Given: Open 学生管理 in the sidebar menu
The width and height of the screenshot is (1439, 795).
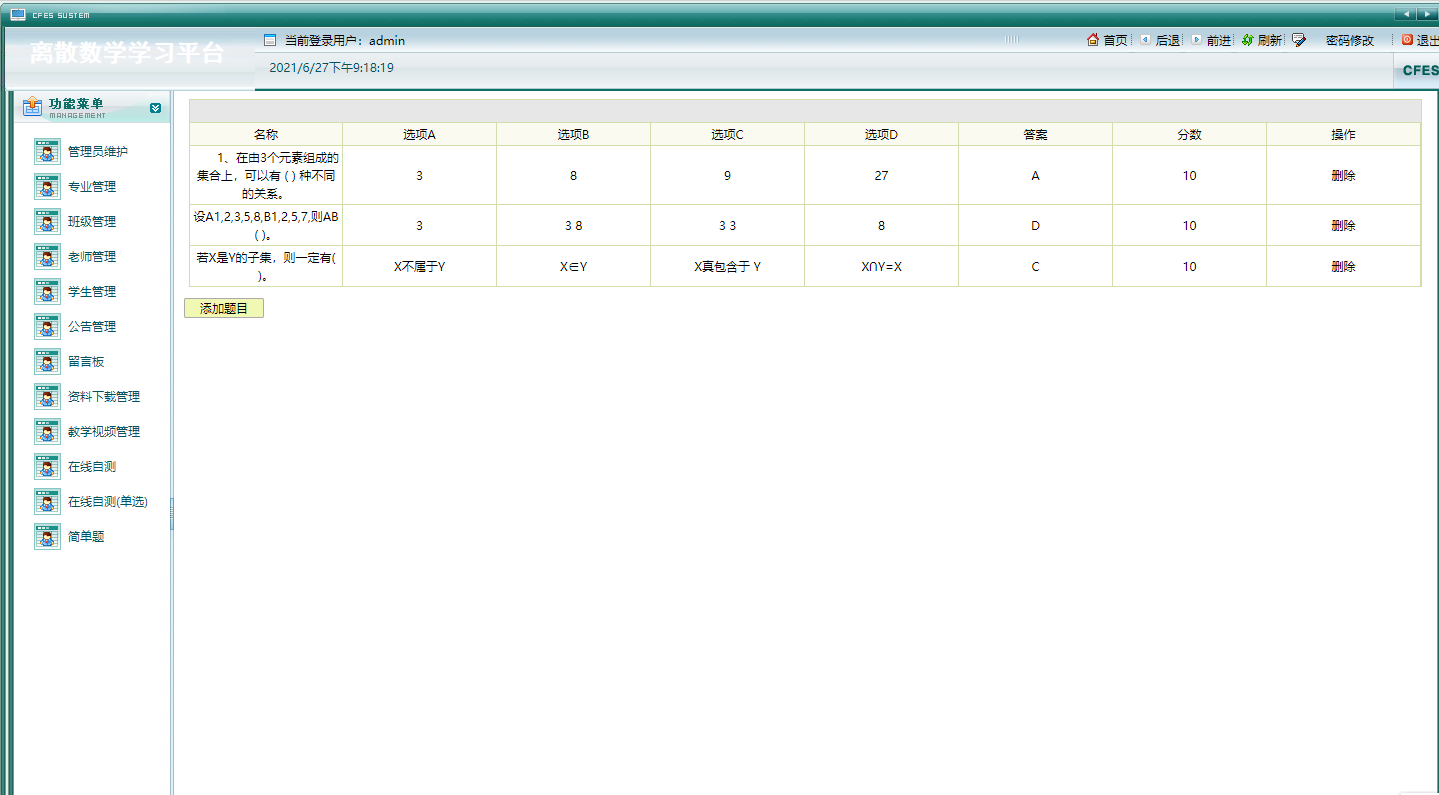Looking at the screenshot, I should 92,292.
